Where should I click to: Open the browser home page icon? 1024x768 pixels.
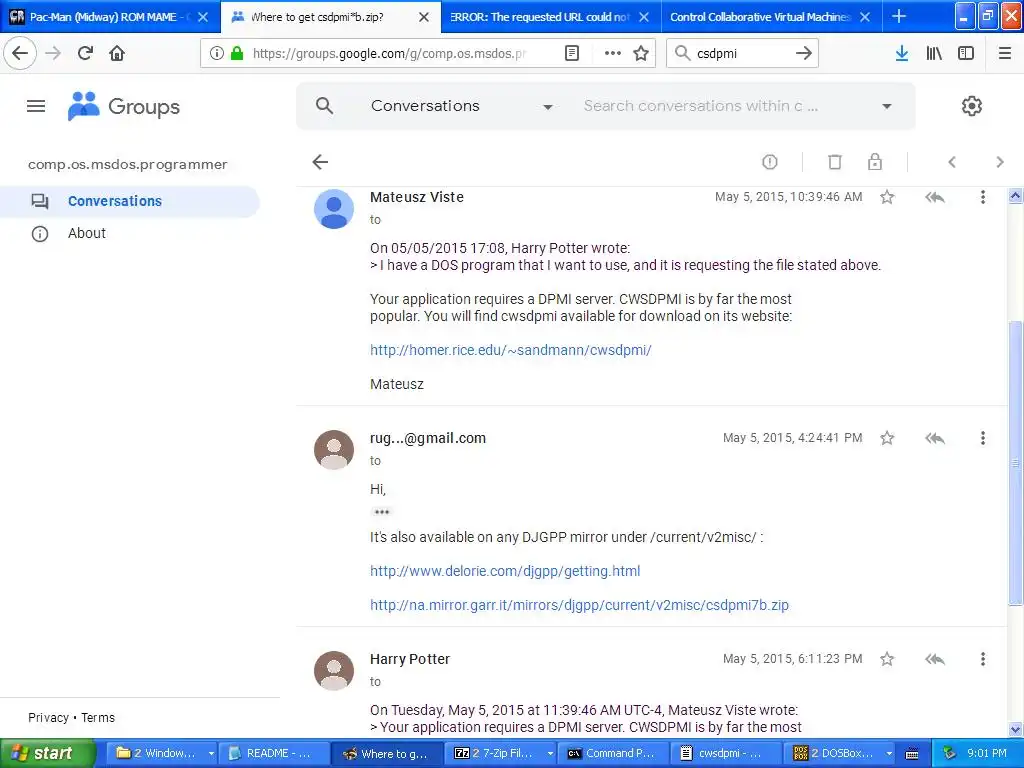click(117, 53)
